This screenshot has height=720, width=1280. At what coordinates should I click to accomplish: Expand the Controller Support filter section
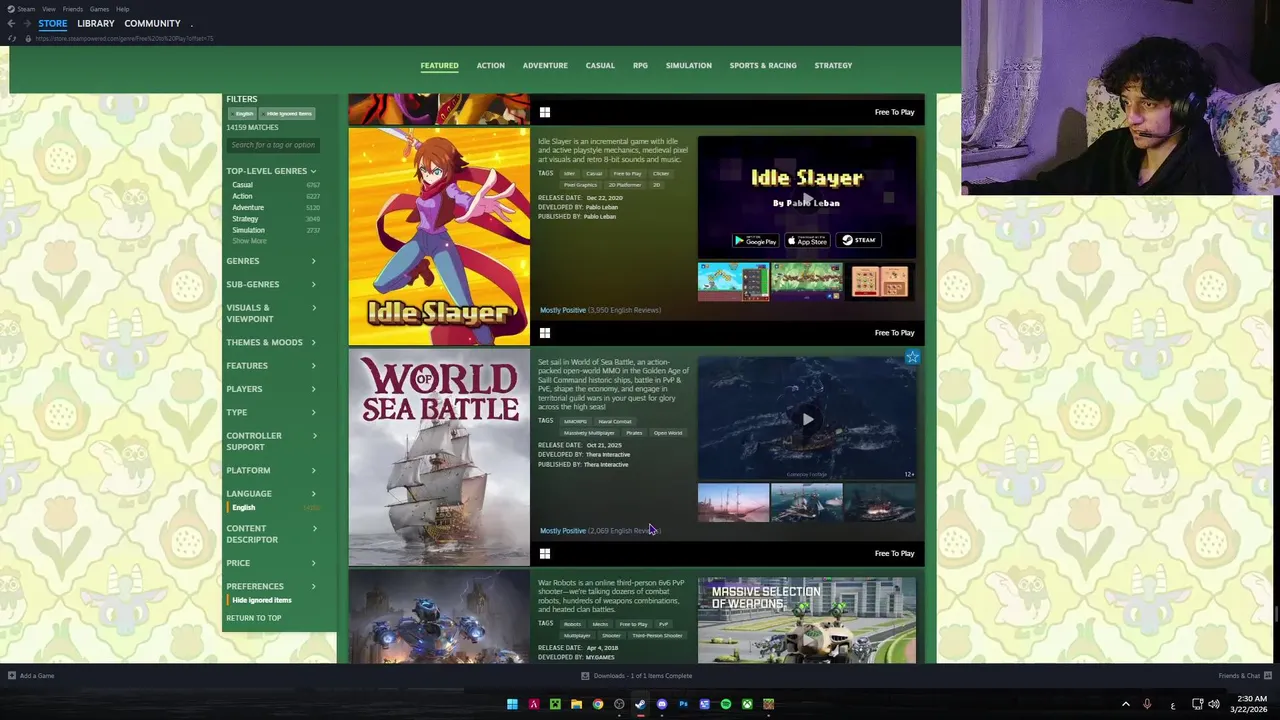tap(271, 441)
